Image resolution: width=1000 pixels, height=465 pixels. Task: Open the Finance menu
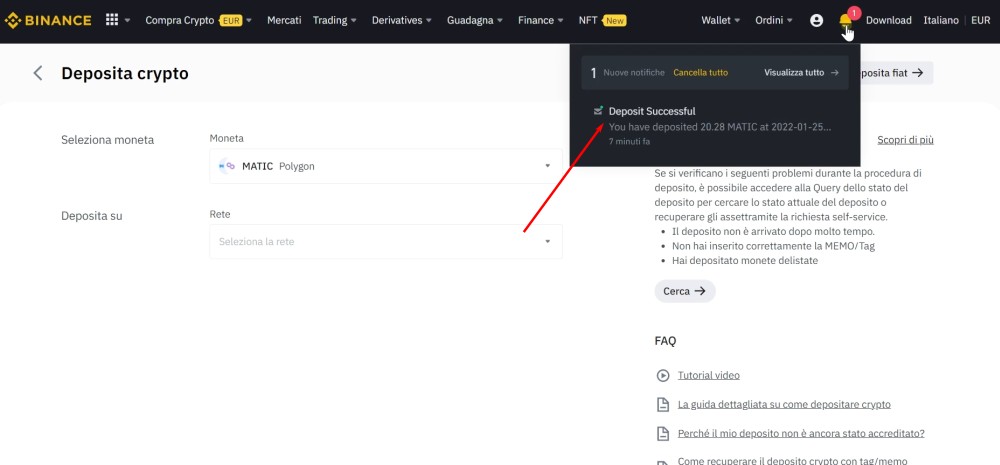click(x=540, y=20)
